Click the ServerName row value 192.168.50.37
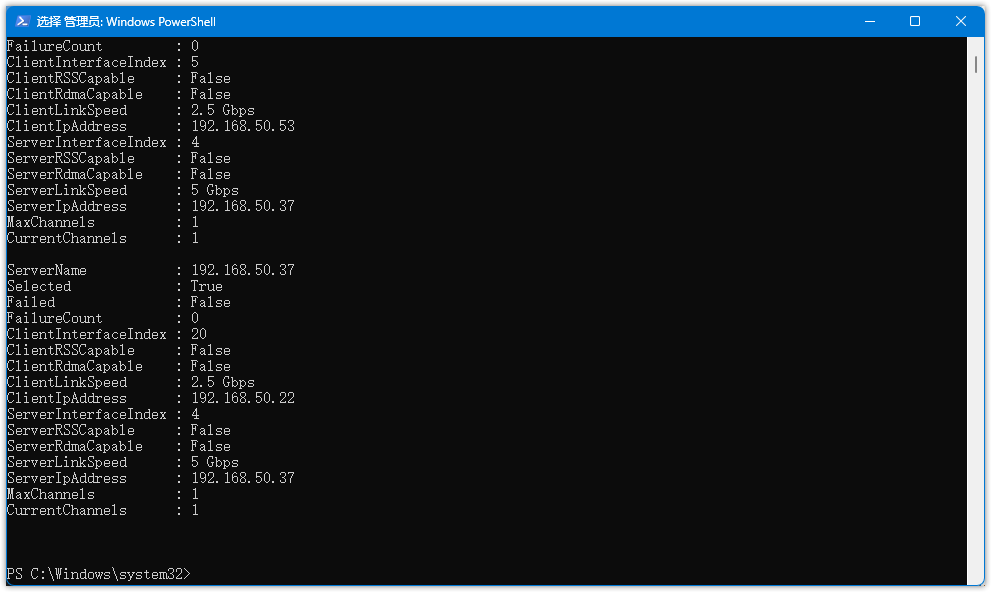This screenshot has height=592, width=991. [x=243, y=270]
